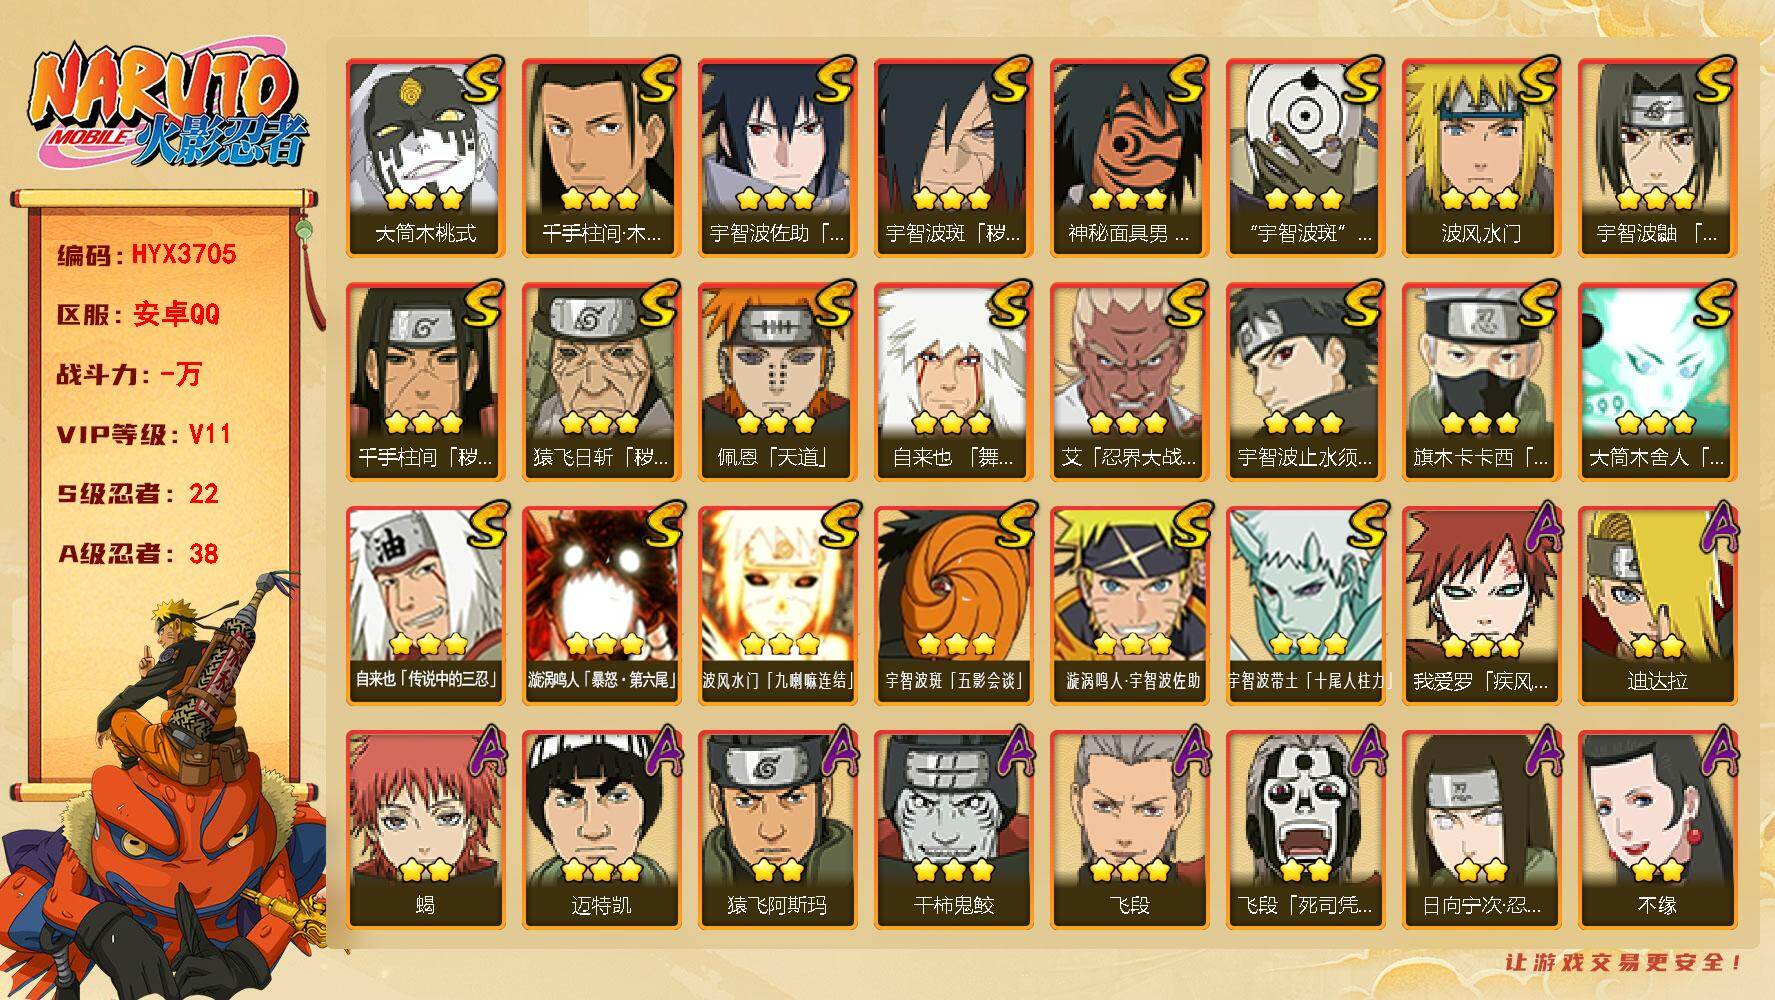Screen dimensions: 1775x1000
Task: Click the VIP等级 V11 label
Action: coord(145,434)
